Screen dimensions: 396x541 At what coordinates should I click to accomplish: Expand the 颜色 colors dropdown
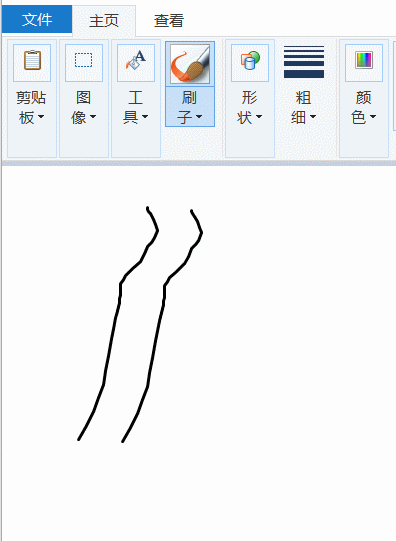[364, 107]
